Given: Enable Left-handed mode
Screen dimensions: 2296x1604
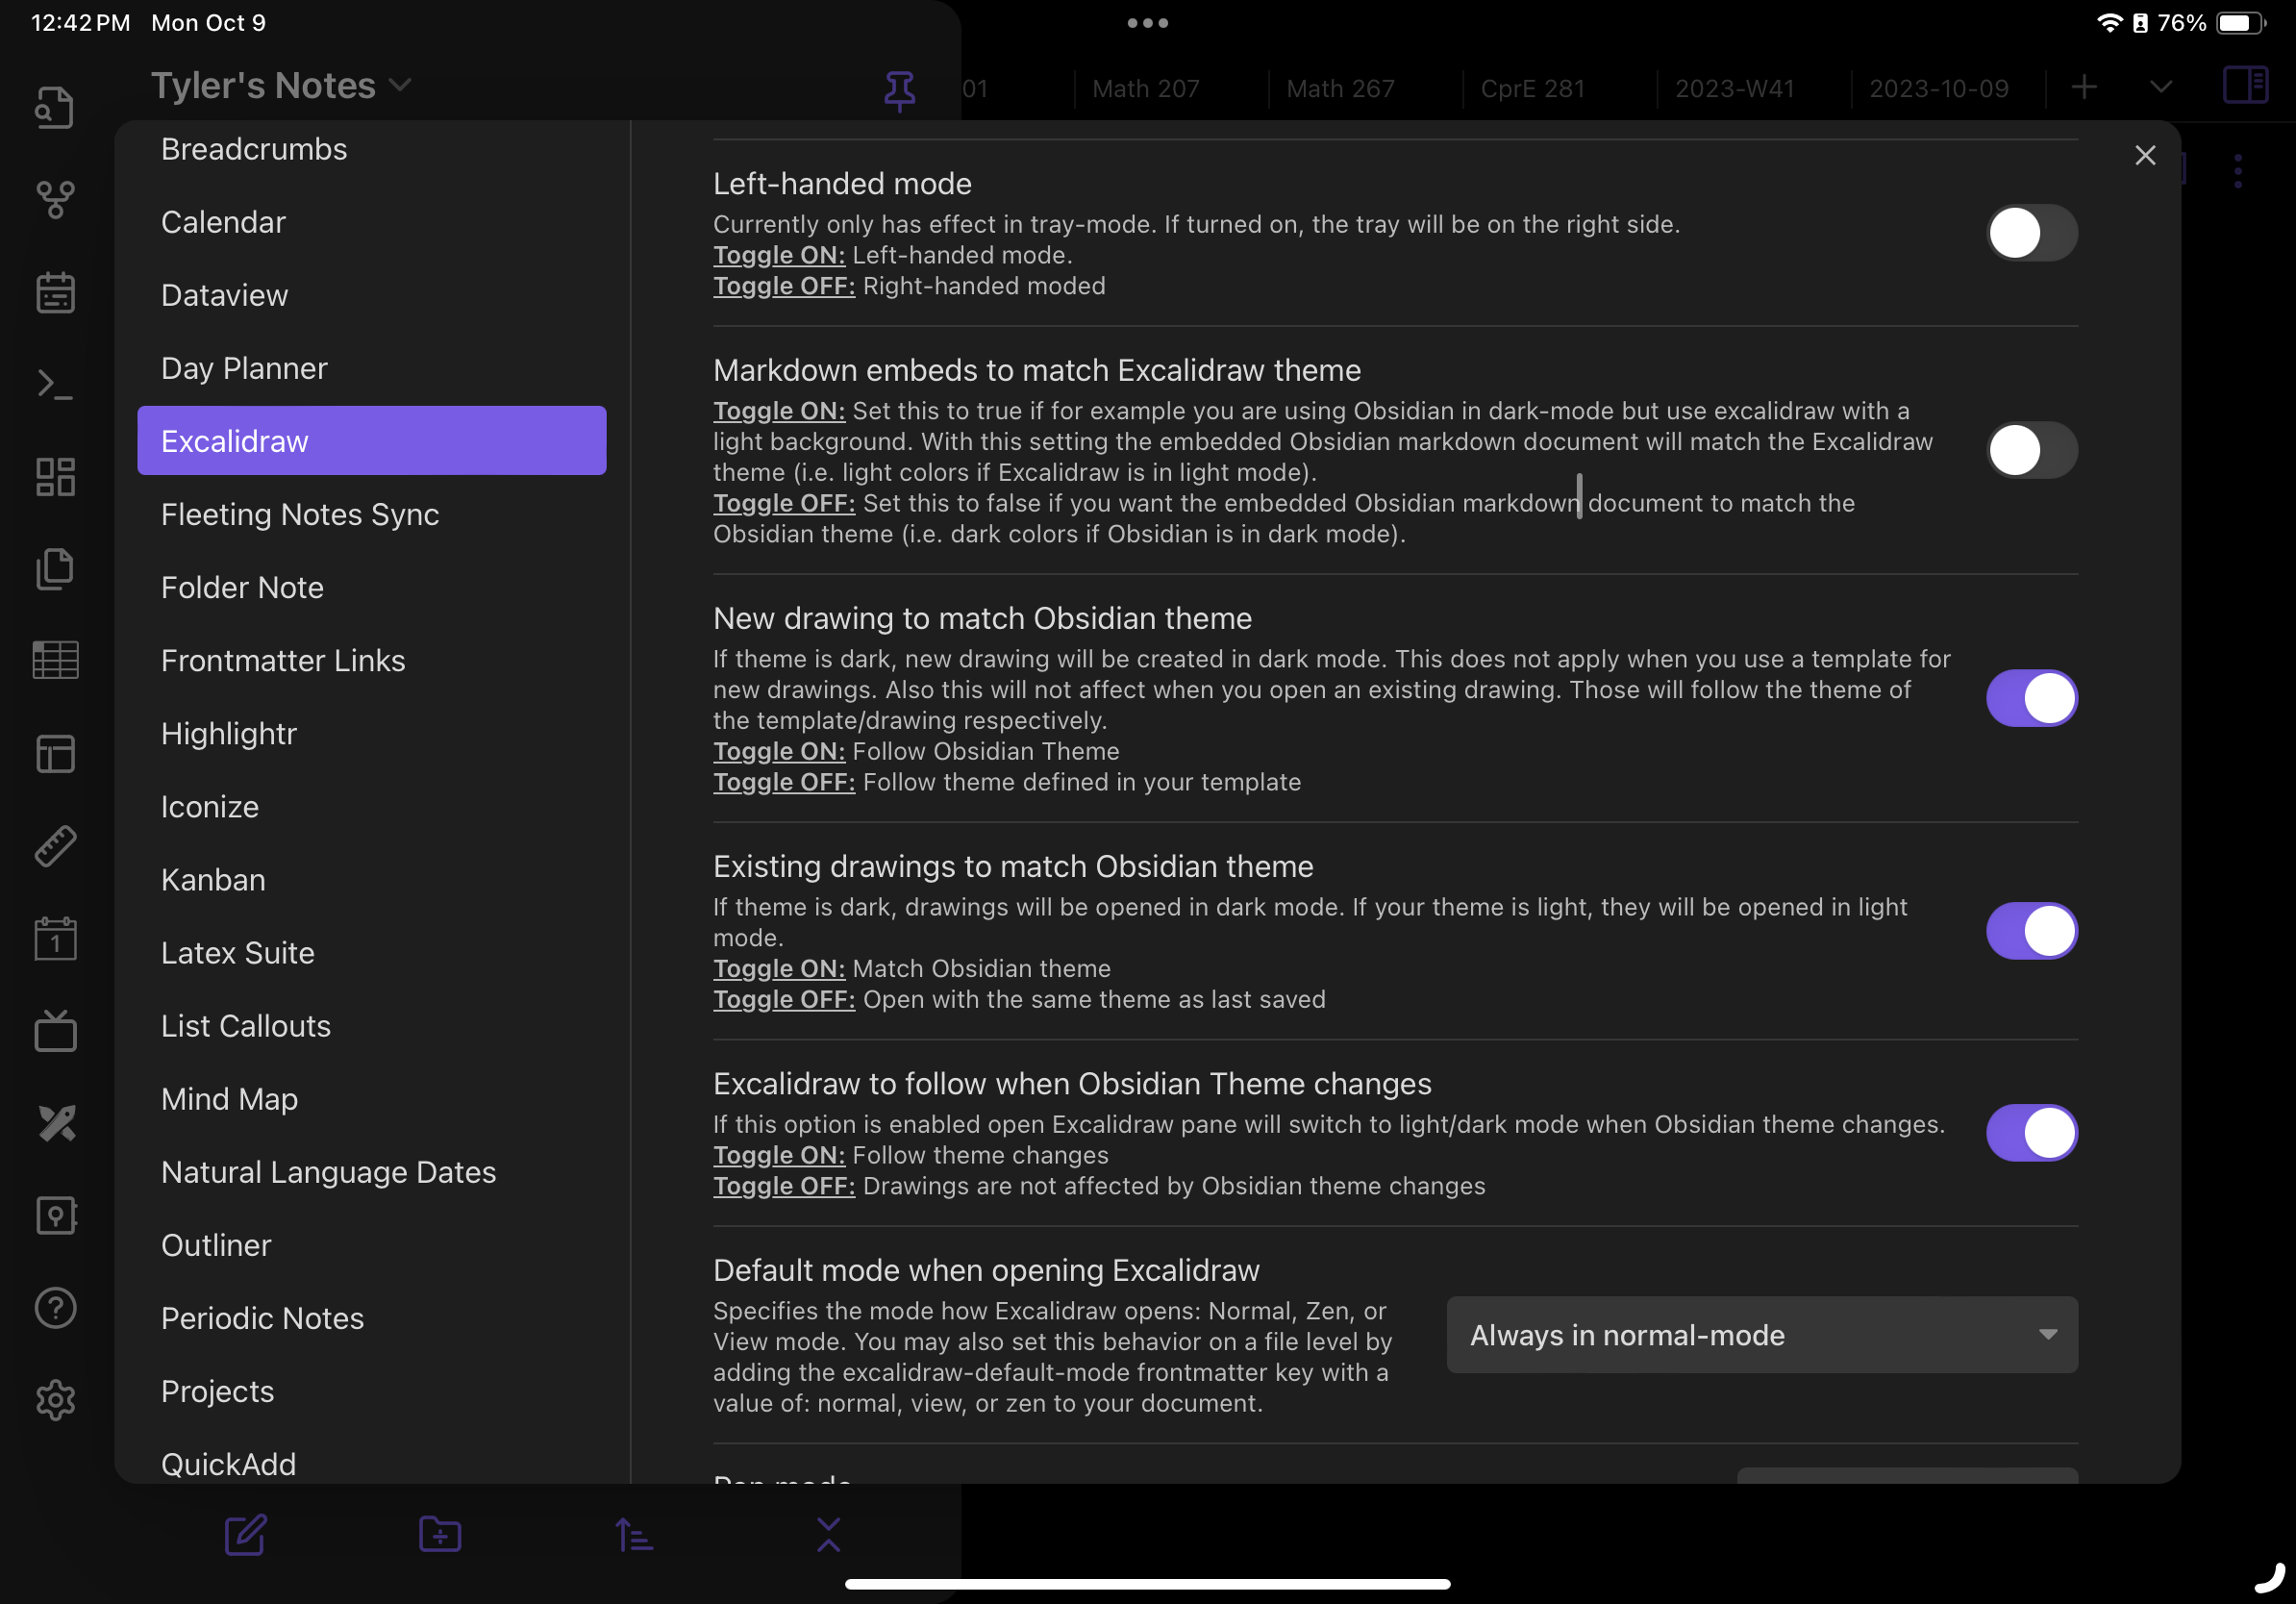Looking at the screenshot, I should 2030,232.
